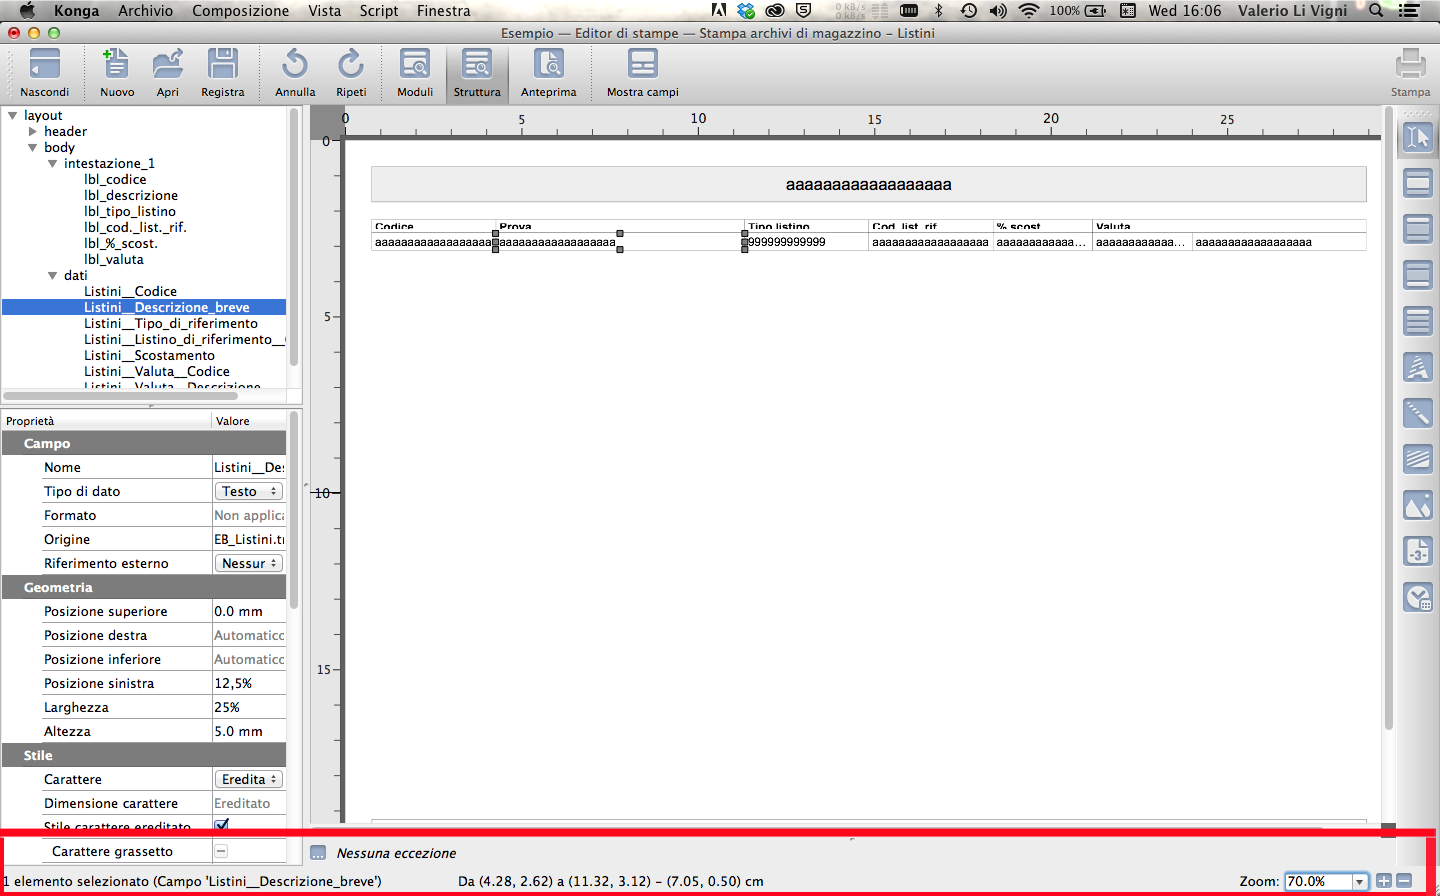Toggle the Struttura panel button
Screen dimensions: 1440x896
pyautogui.click(x=477, y=66)
